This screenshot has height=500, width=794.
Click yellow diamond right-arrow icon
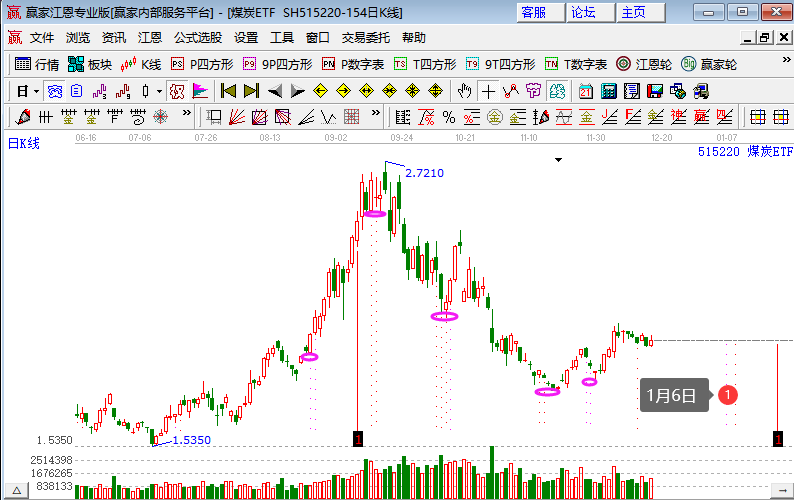tap(343, 92)
